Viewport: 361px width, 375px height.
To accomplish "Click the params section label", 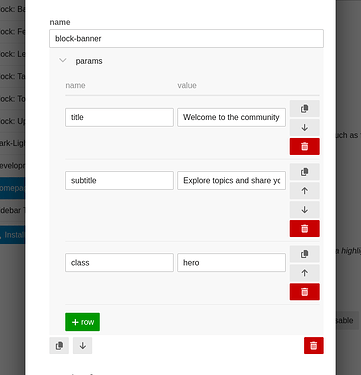I will (x=89, y=61).
